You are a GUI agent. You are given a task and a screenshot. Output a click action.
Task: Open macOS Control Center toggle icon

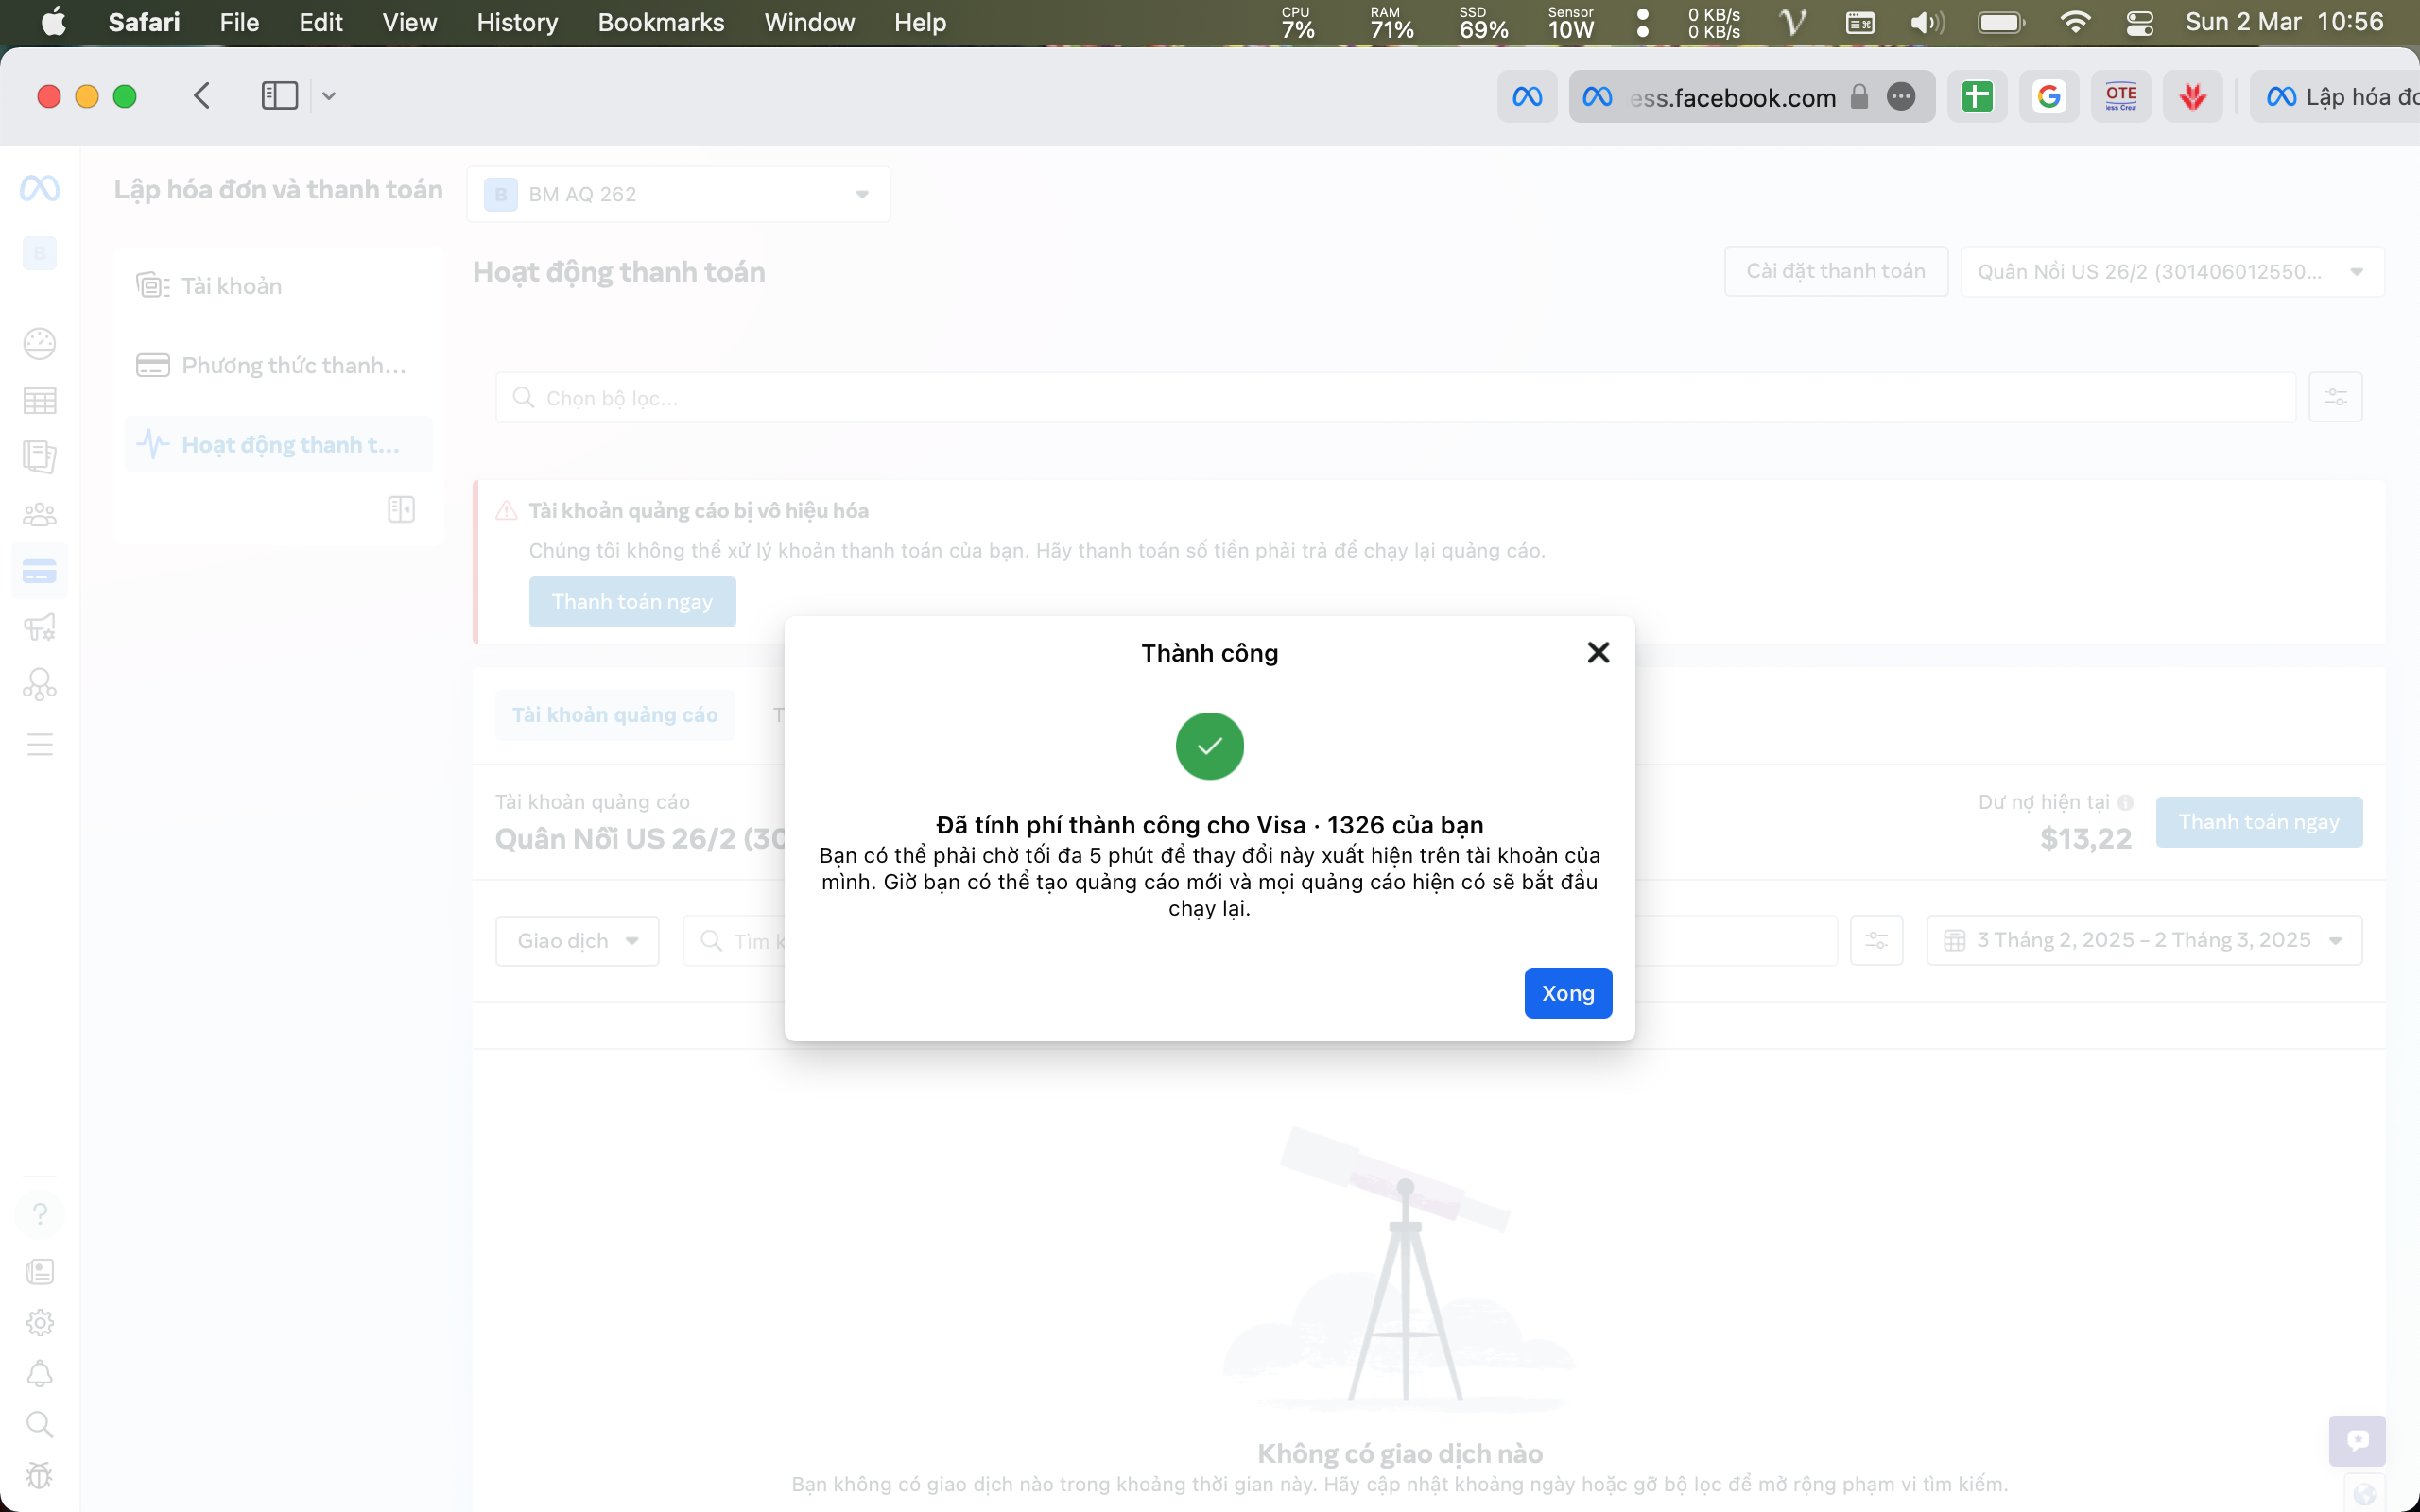2139,23
